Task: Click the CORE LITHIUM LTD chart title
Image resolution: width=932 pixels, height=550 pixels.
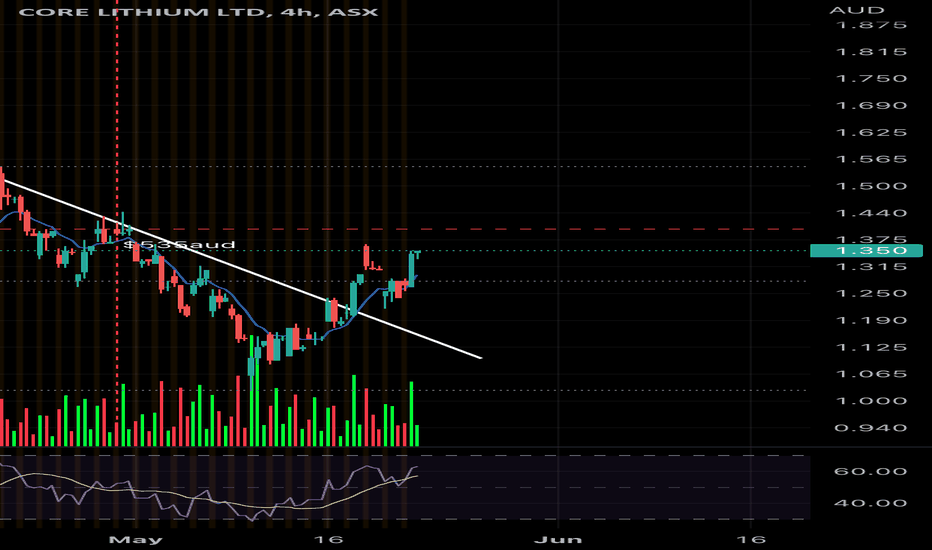Action: (x=199, y=12)
